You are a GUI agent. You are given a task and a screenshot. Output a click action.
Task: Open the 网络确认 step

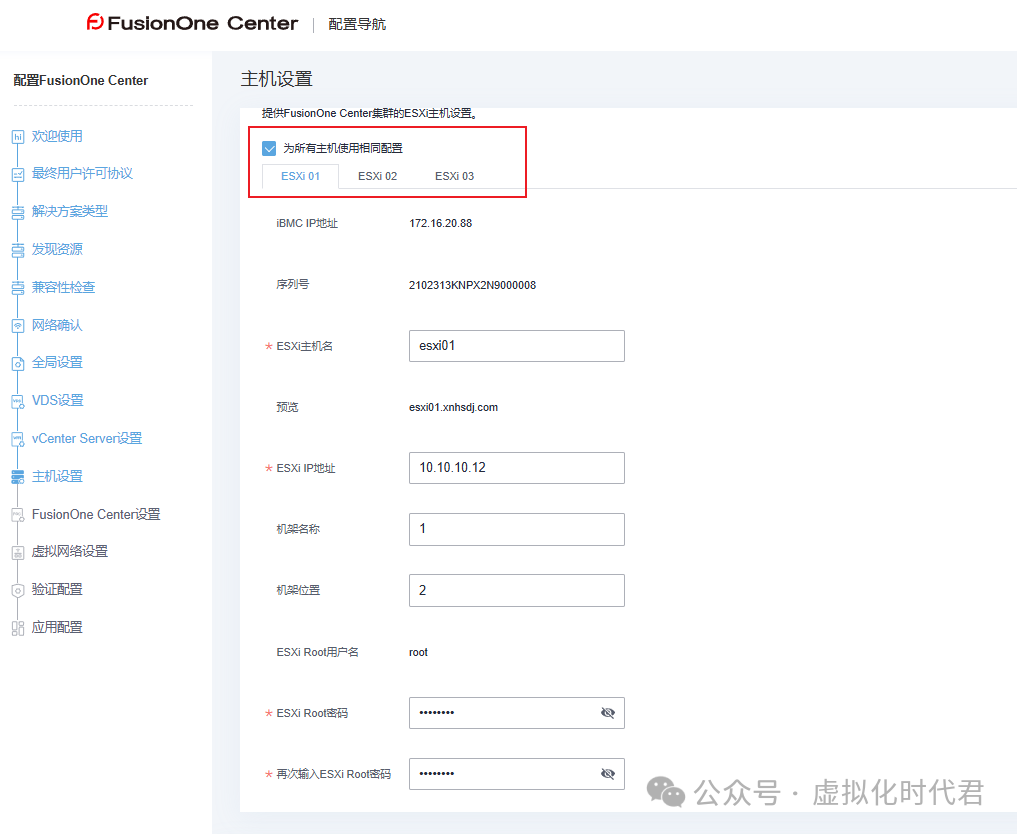point(57,325)
